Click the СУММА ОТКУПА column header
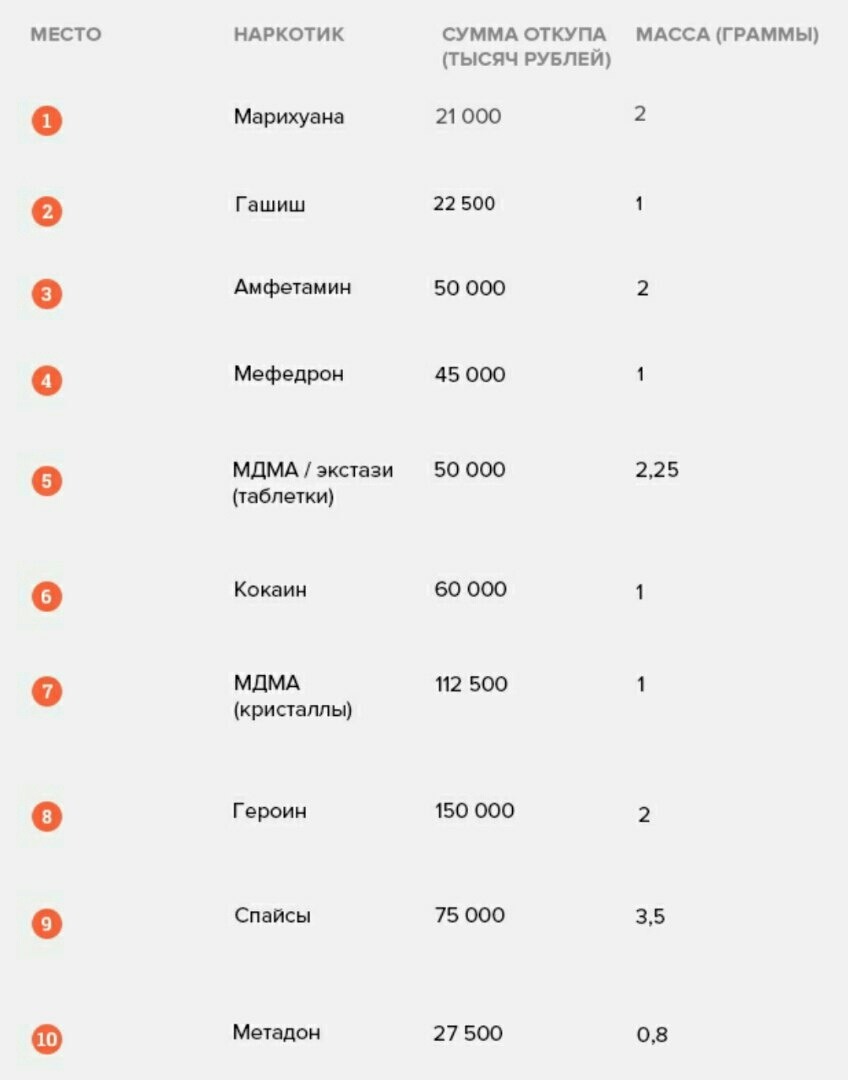The height and width of the screenshot is (1080, 848). [525, 47]
